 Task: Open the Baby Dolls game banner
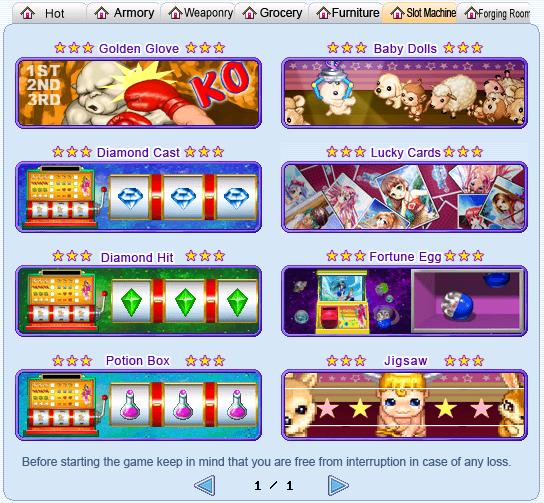(404, 93)
